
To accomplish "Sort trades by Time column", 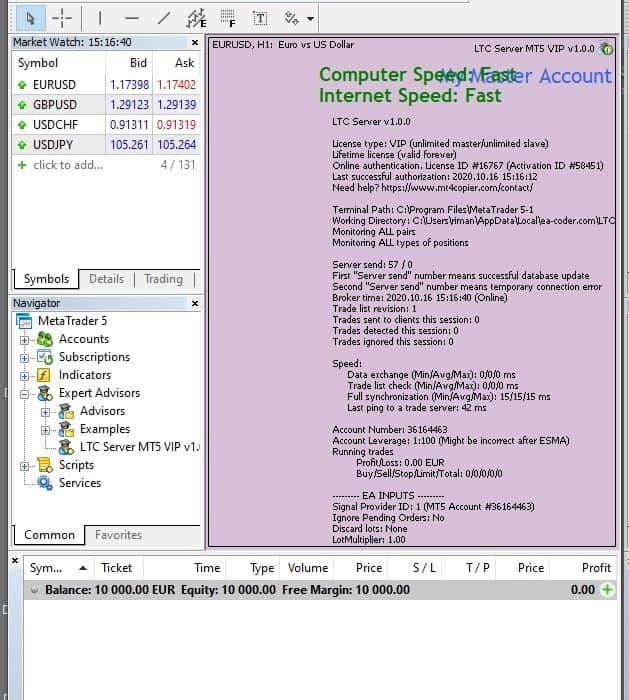I will point(184,568).
